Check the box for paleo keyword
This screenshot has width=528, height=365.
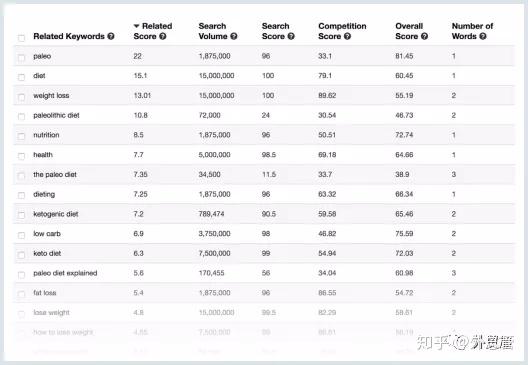tap(21, 58)
